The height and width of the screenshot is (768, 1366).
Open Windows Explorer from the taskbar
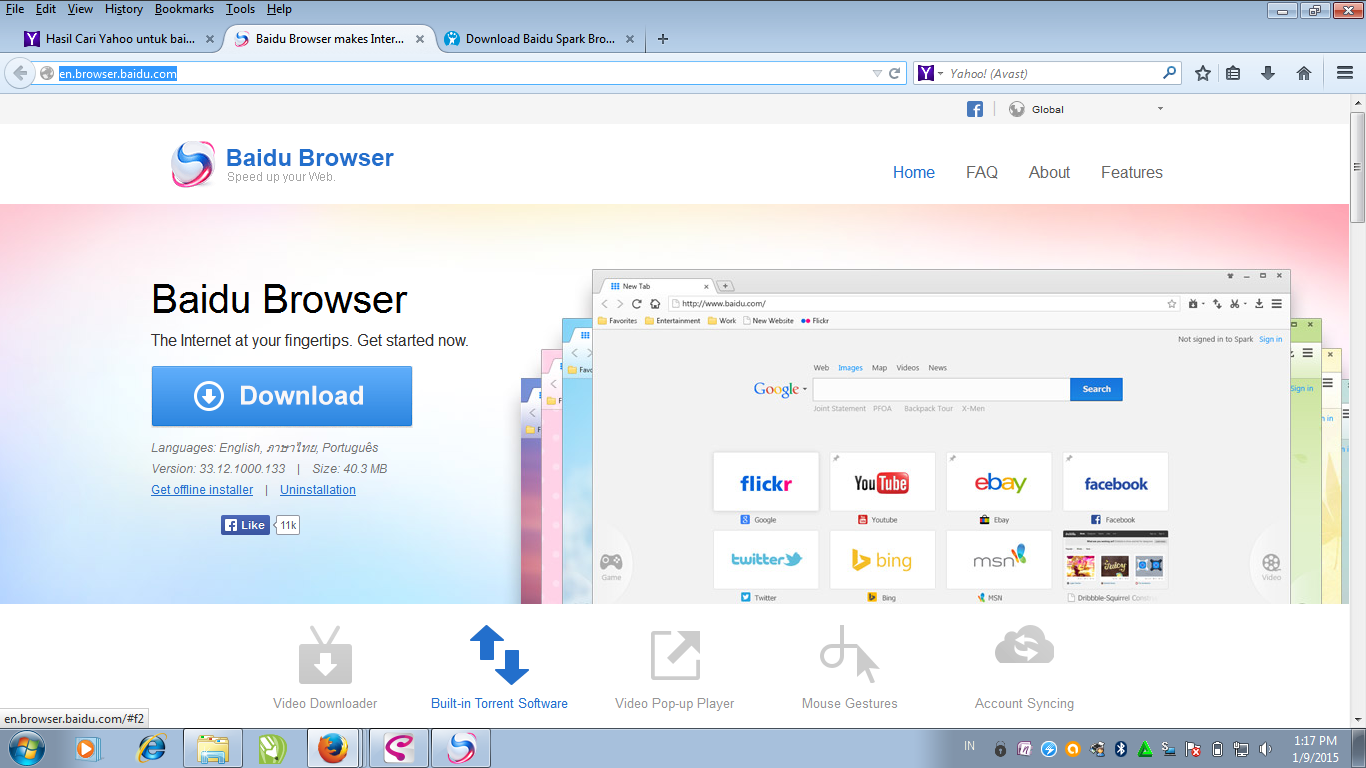[213, 748]
